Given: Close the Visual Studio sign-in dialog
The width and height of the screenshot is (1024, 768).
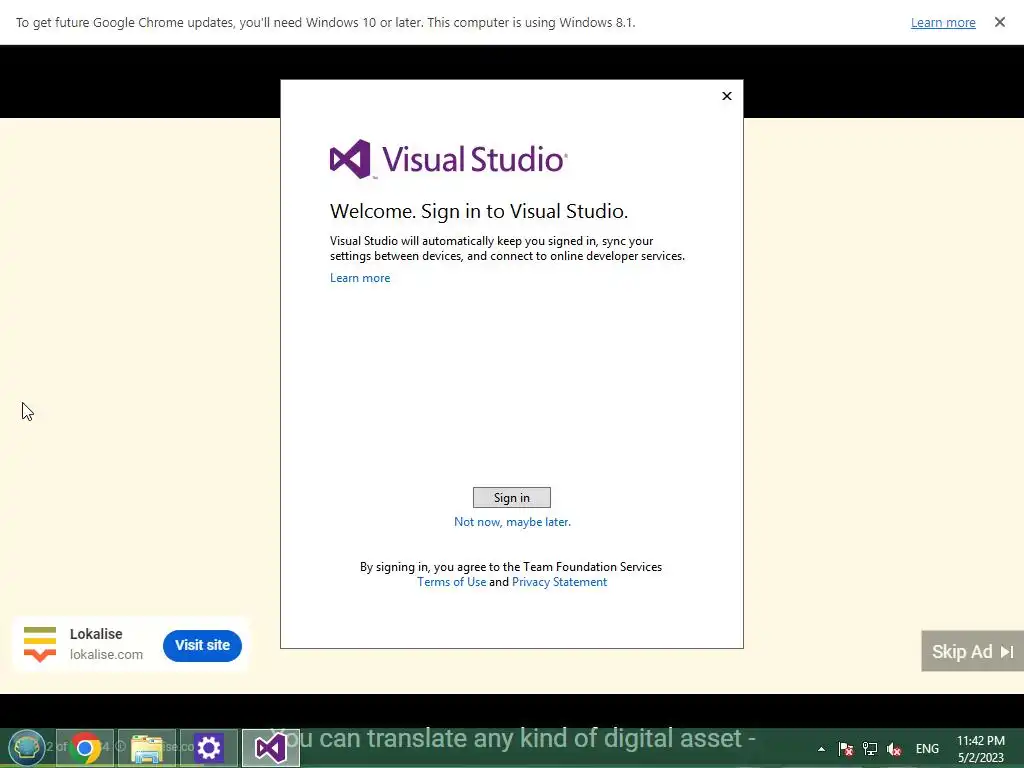Looking at the screenshot, I should [x=727, y=96].
